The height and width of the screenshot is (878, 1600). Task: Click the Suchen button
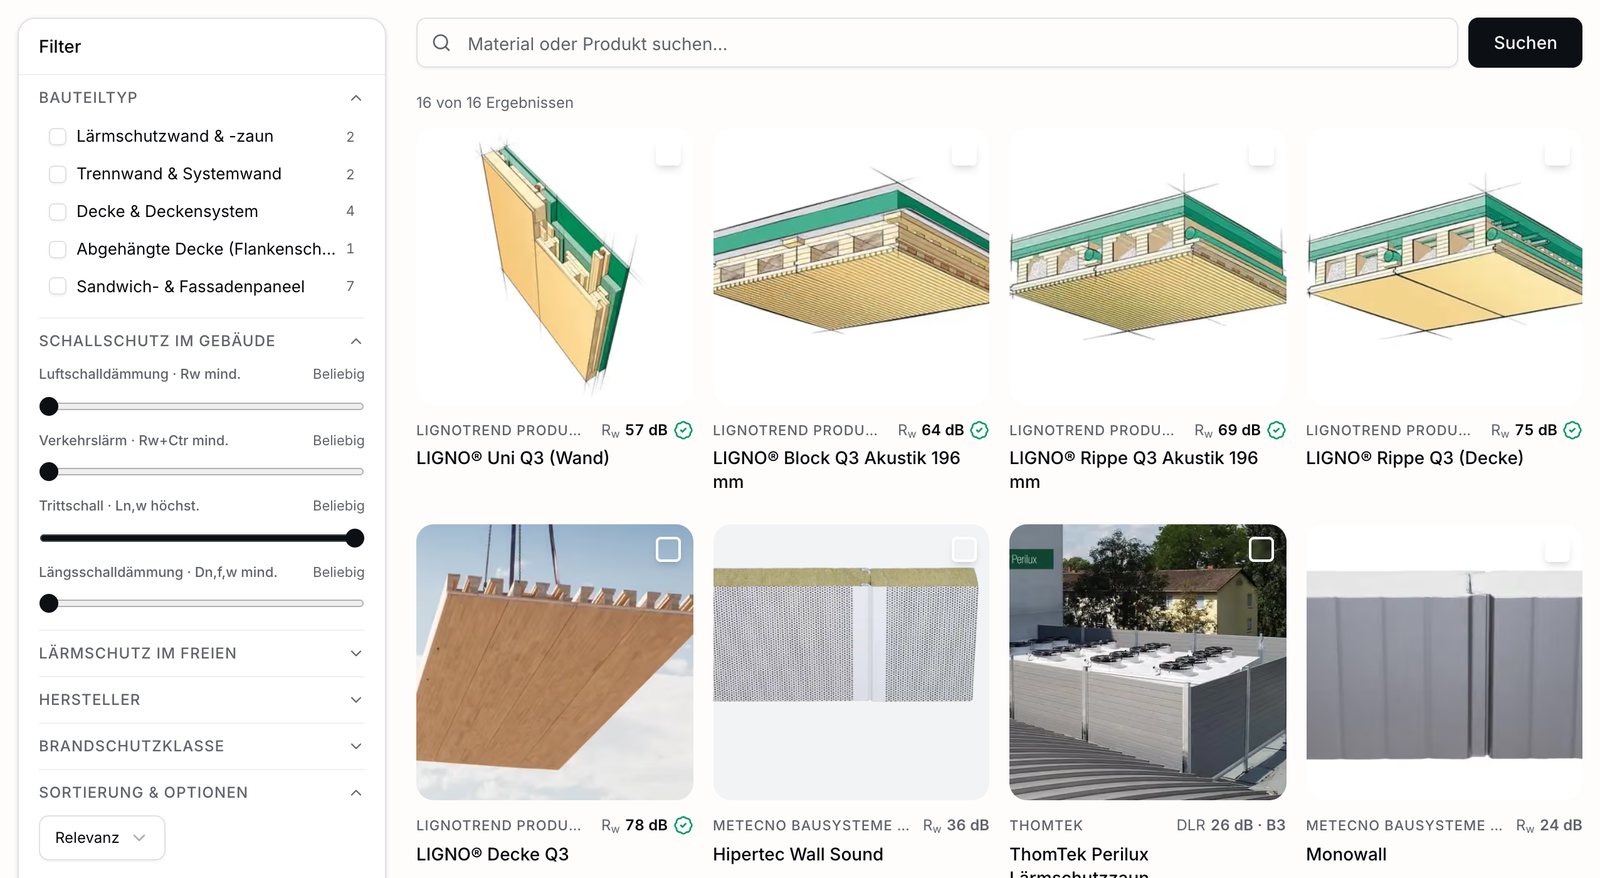coord(1525,43)
